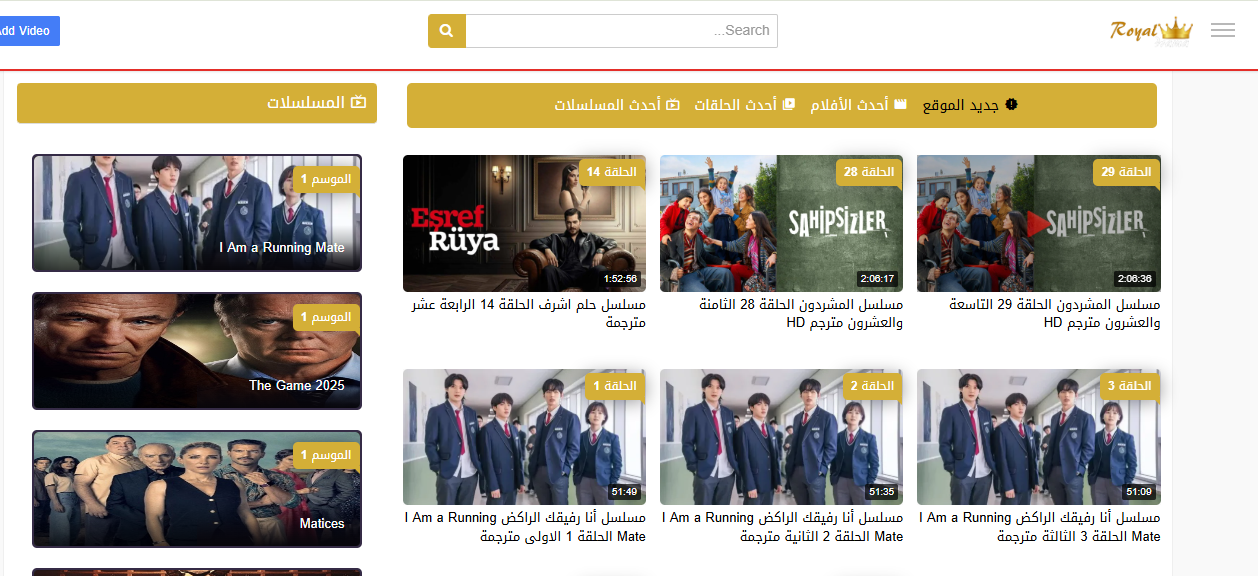This screenshot has width=1258, height=576.
Task: Click the film icon beside أحدث الأفلام
Action: [900, 104]
